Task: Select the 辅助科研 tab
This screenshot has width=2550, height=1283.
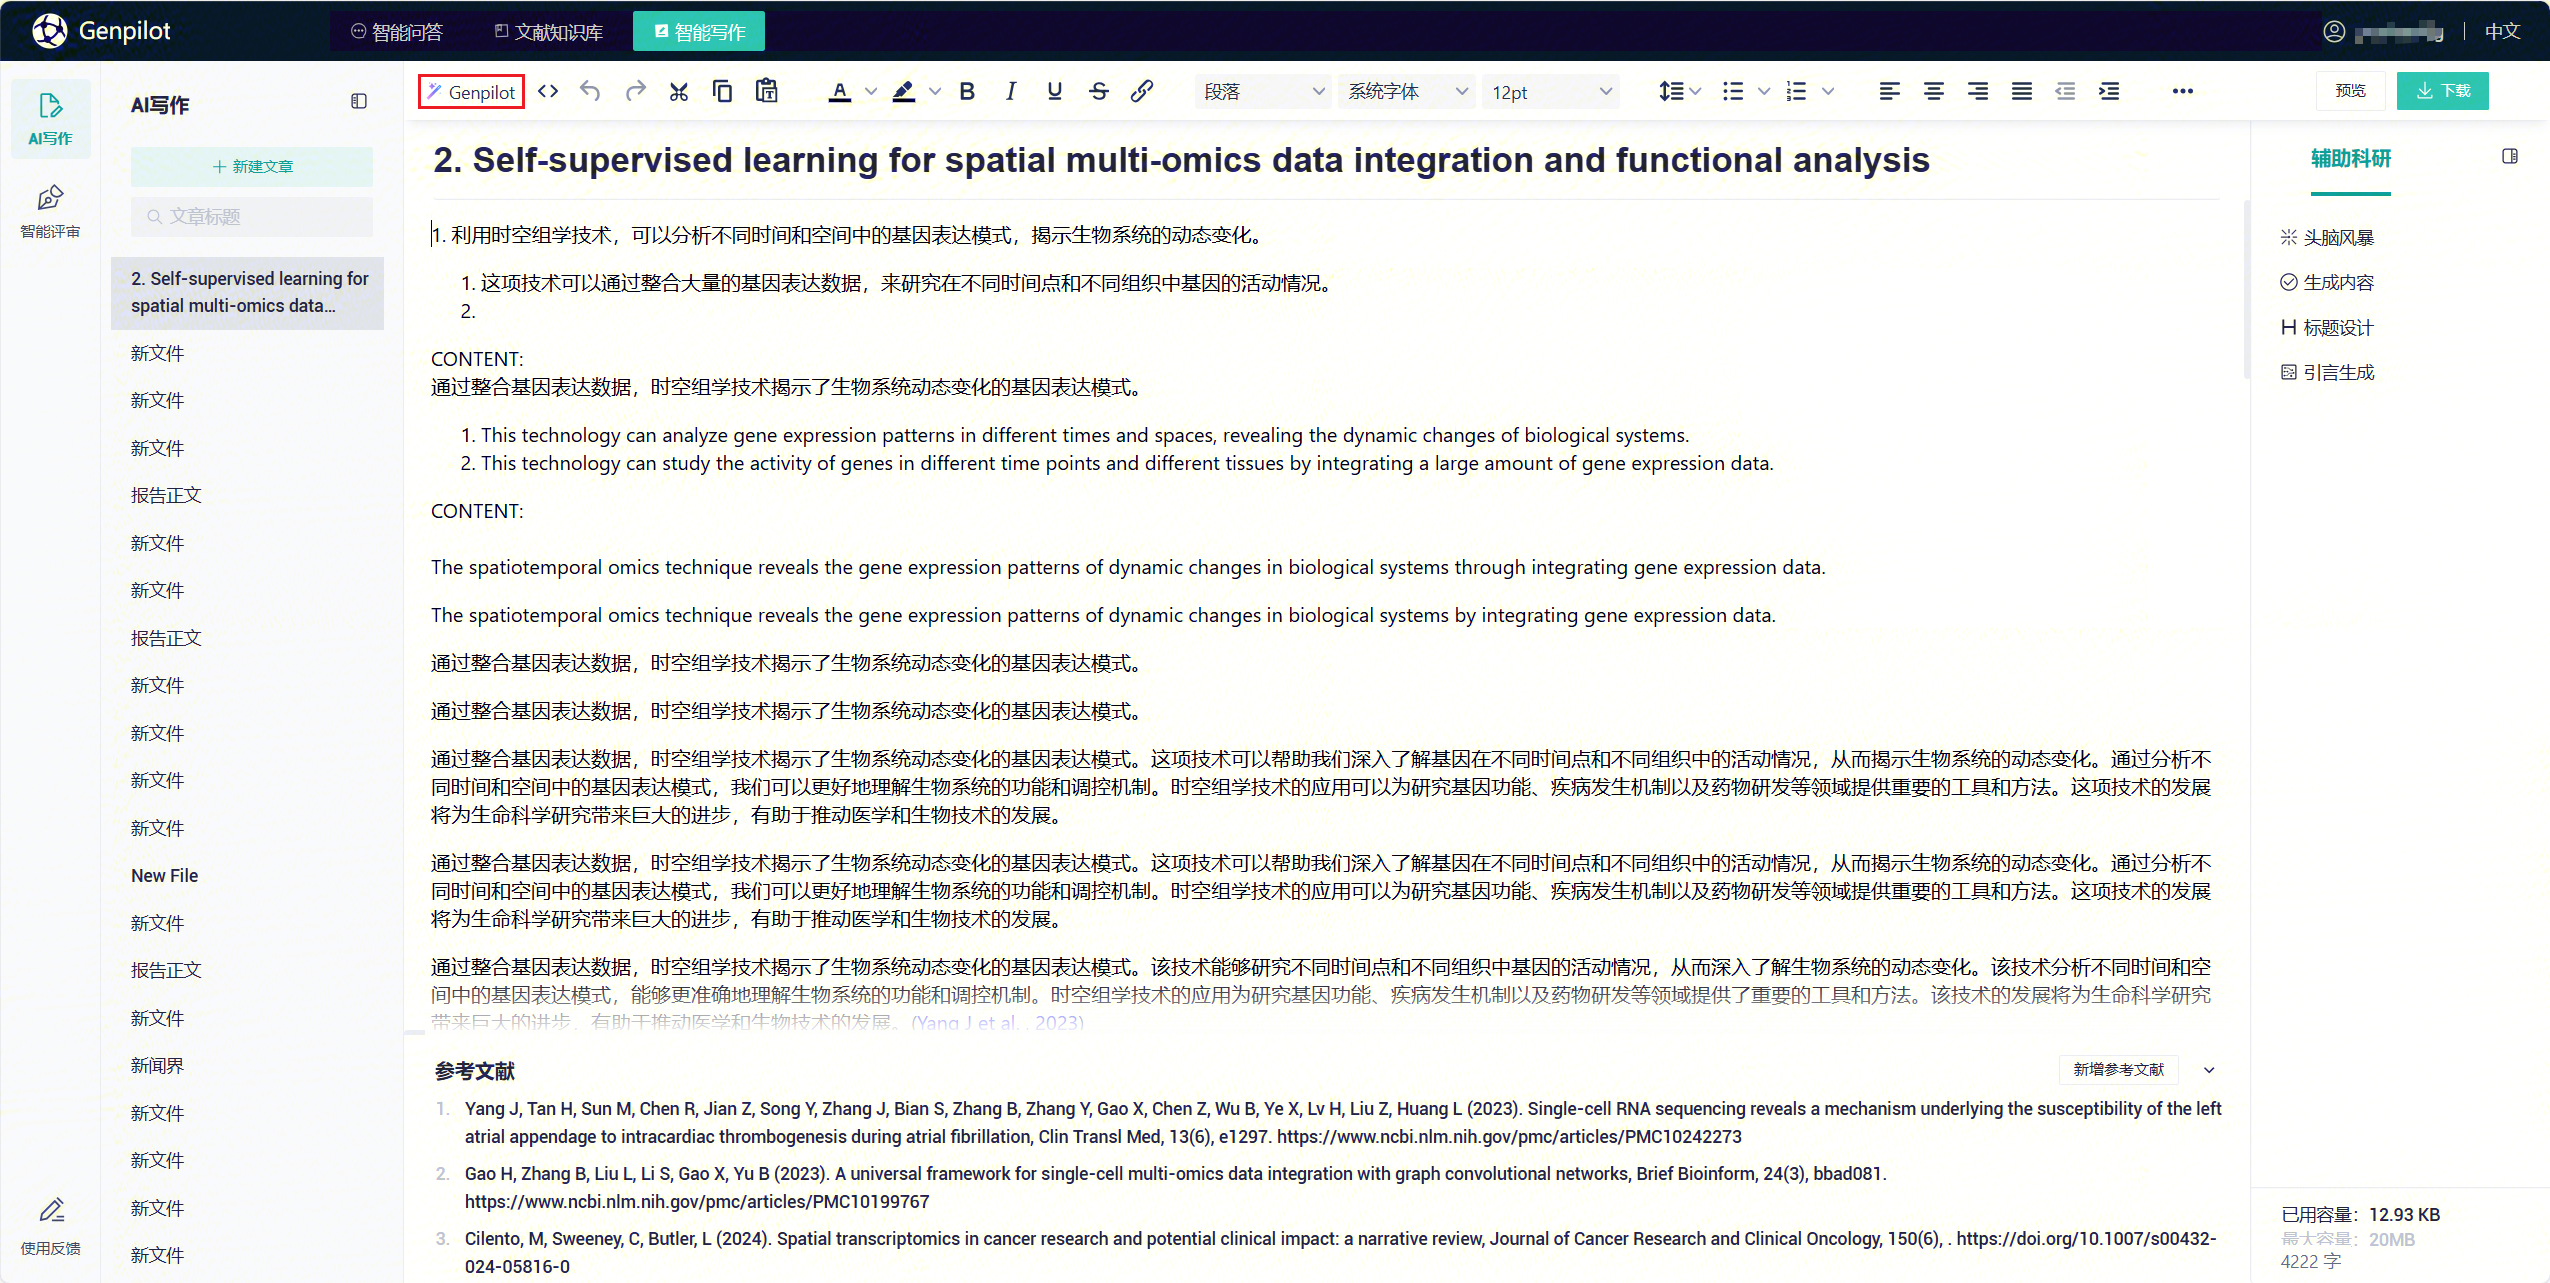Action: coord(2351,159)
